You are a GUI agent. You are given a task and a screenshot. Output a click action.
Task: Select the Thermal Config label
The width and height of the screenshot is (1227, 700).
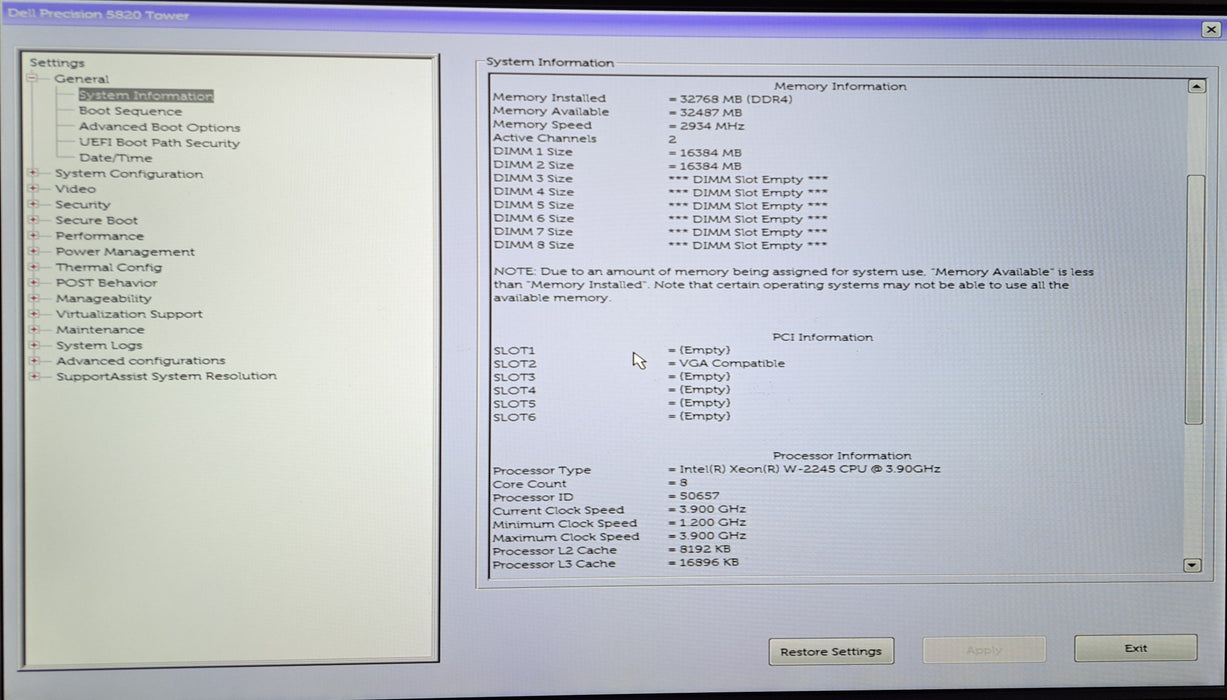[x=108, y=267]
